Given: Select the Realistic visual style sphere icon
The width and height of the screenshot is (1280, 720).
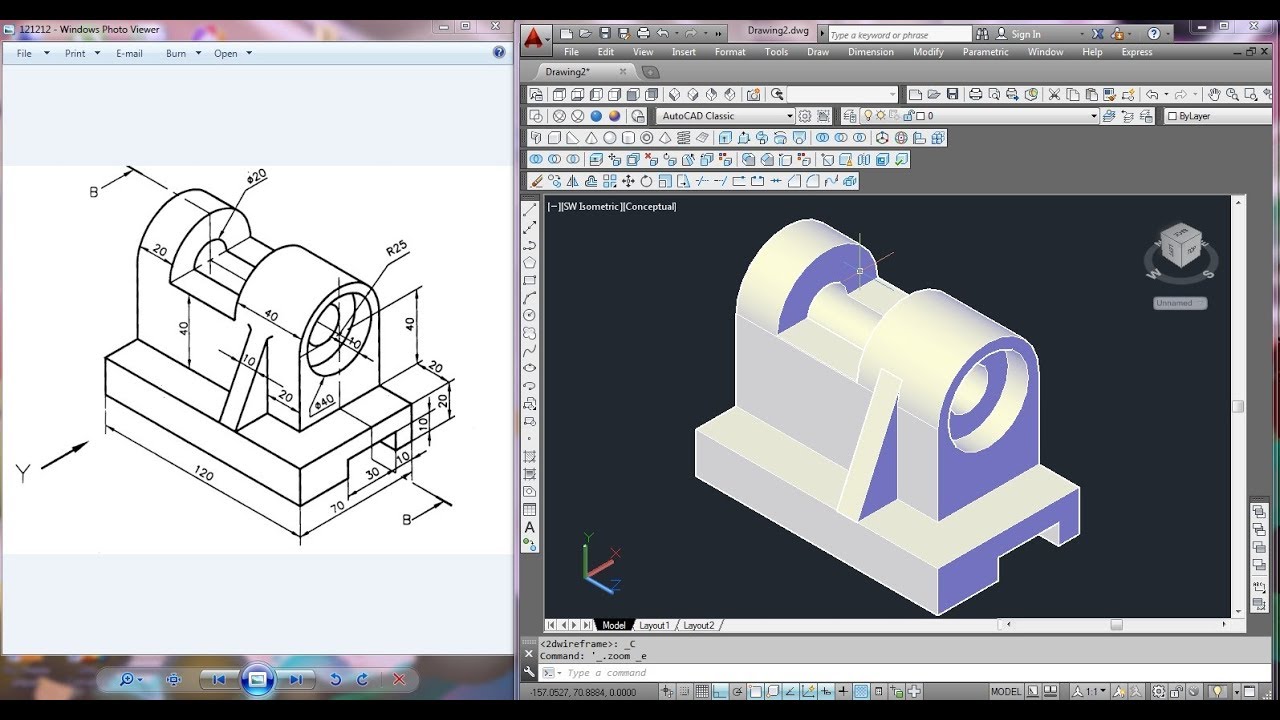Looking at the screenshot, I should pyautogui.click(x=596, y=116).
